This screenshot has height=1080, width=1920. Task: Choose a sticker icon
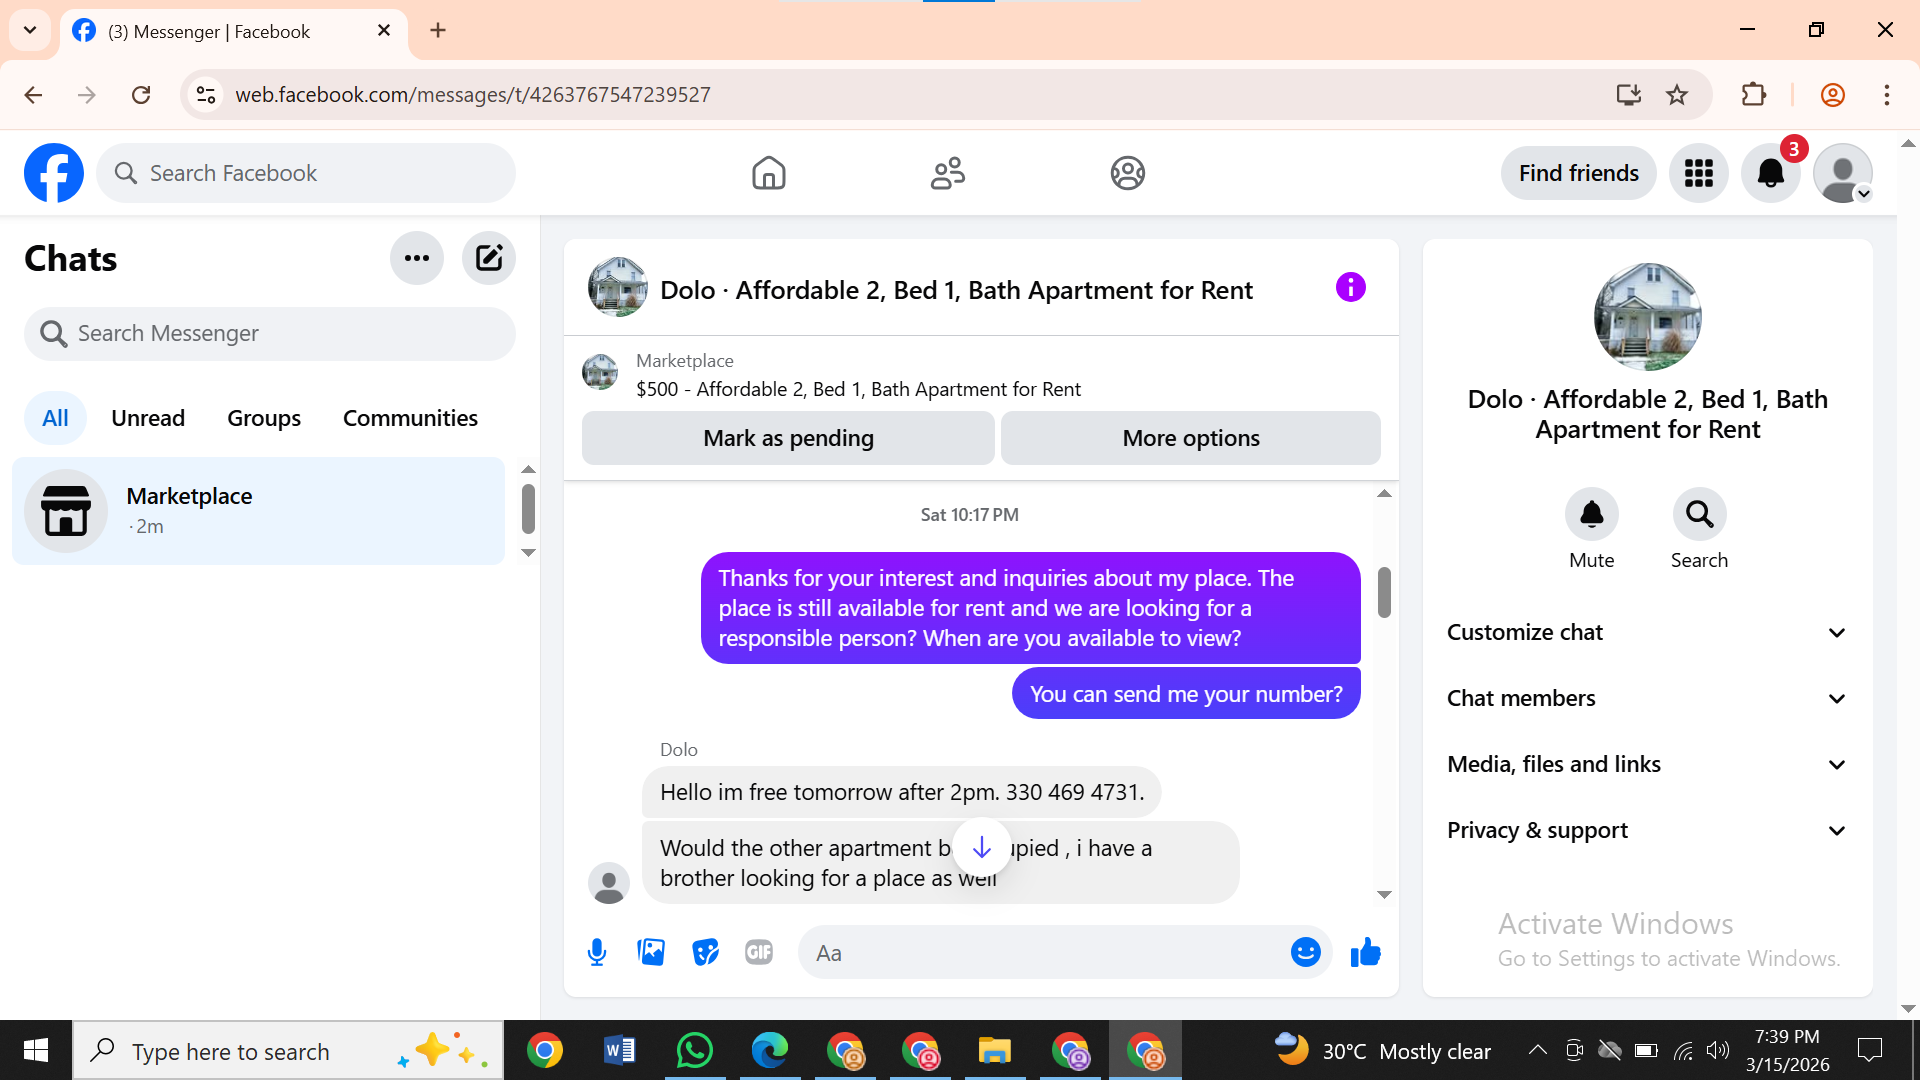(x=705, y=953)
